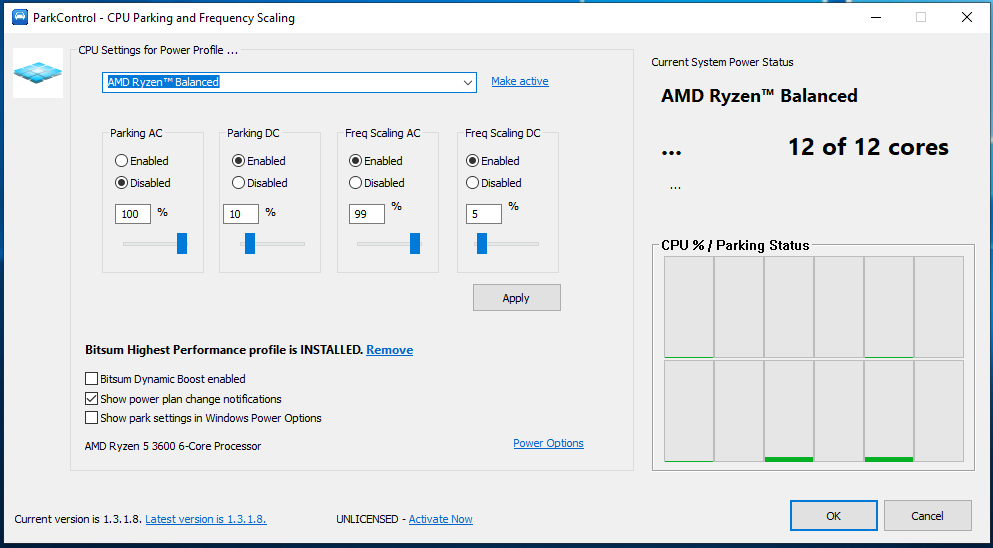This screenshot has width=993, height=548.
Task: Select Enabled under Parking AC
Action: 122,161
